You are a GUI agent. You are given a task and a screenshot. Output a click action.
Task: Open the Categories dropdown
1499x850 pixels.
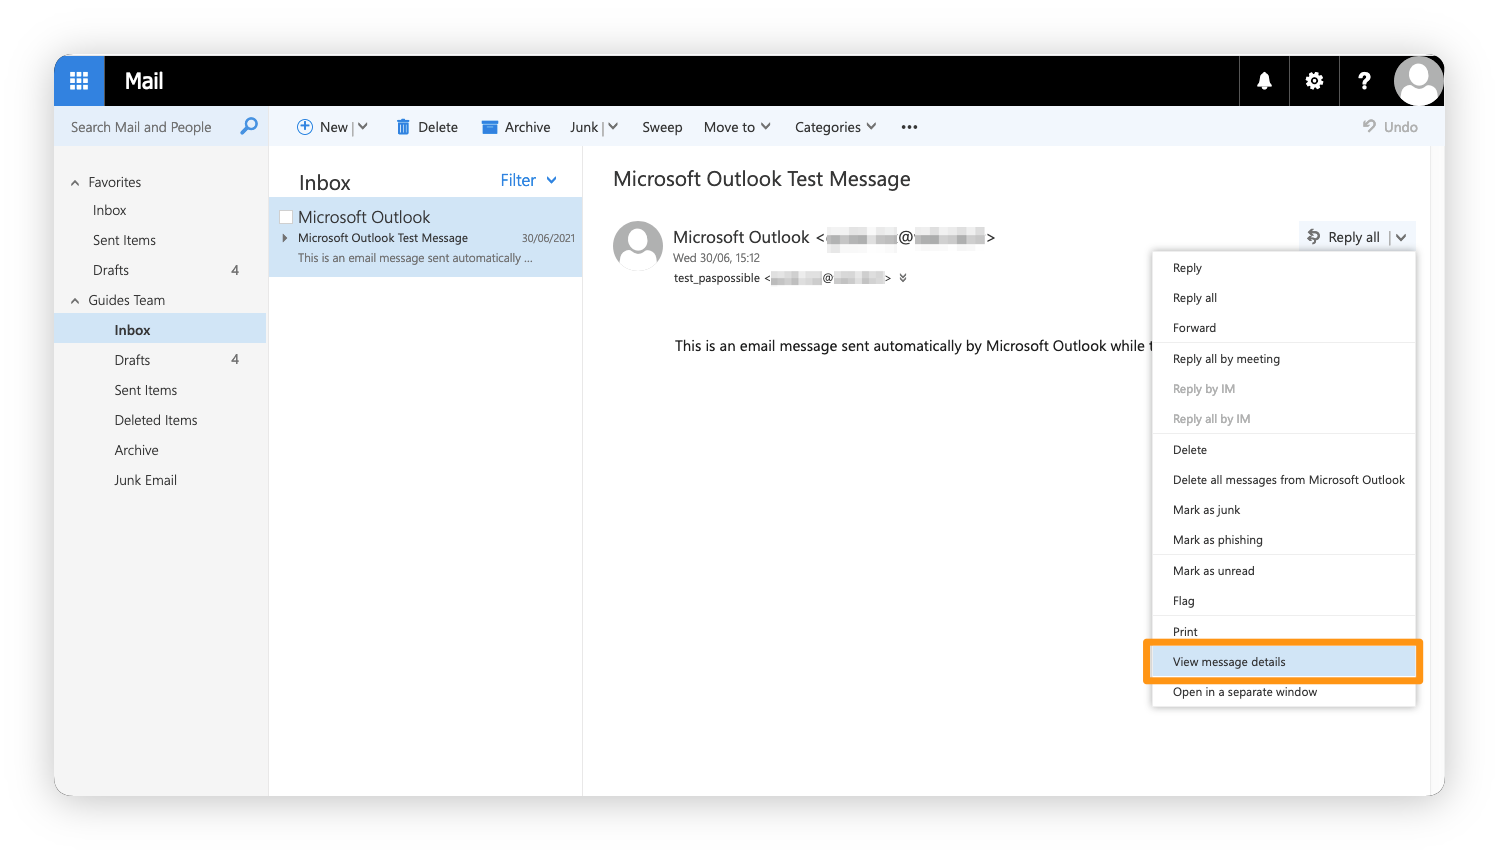point(835,127)
